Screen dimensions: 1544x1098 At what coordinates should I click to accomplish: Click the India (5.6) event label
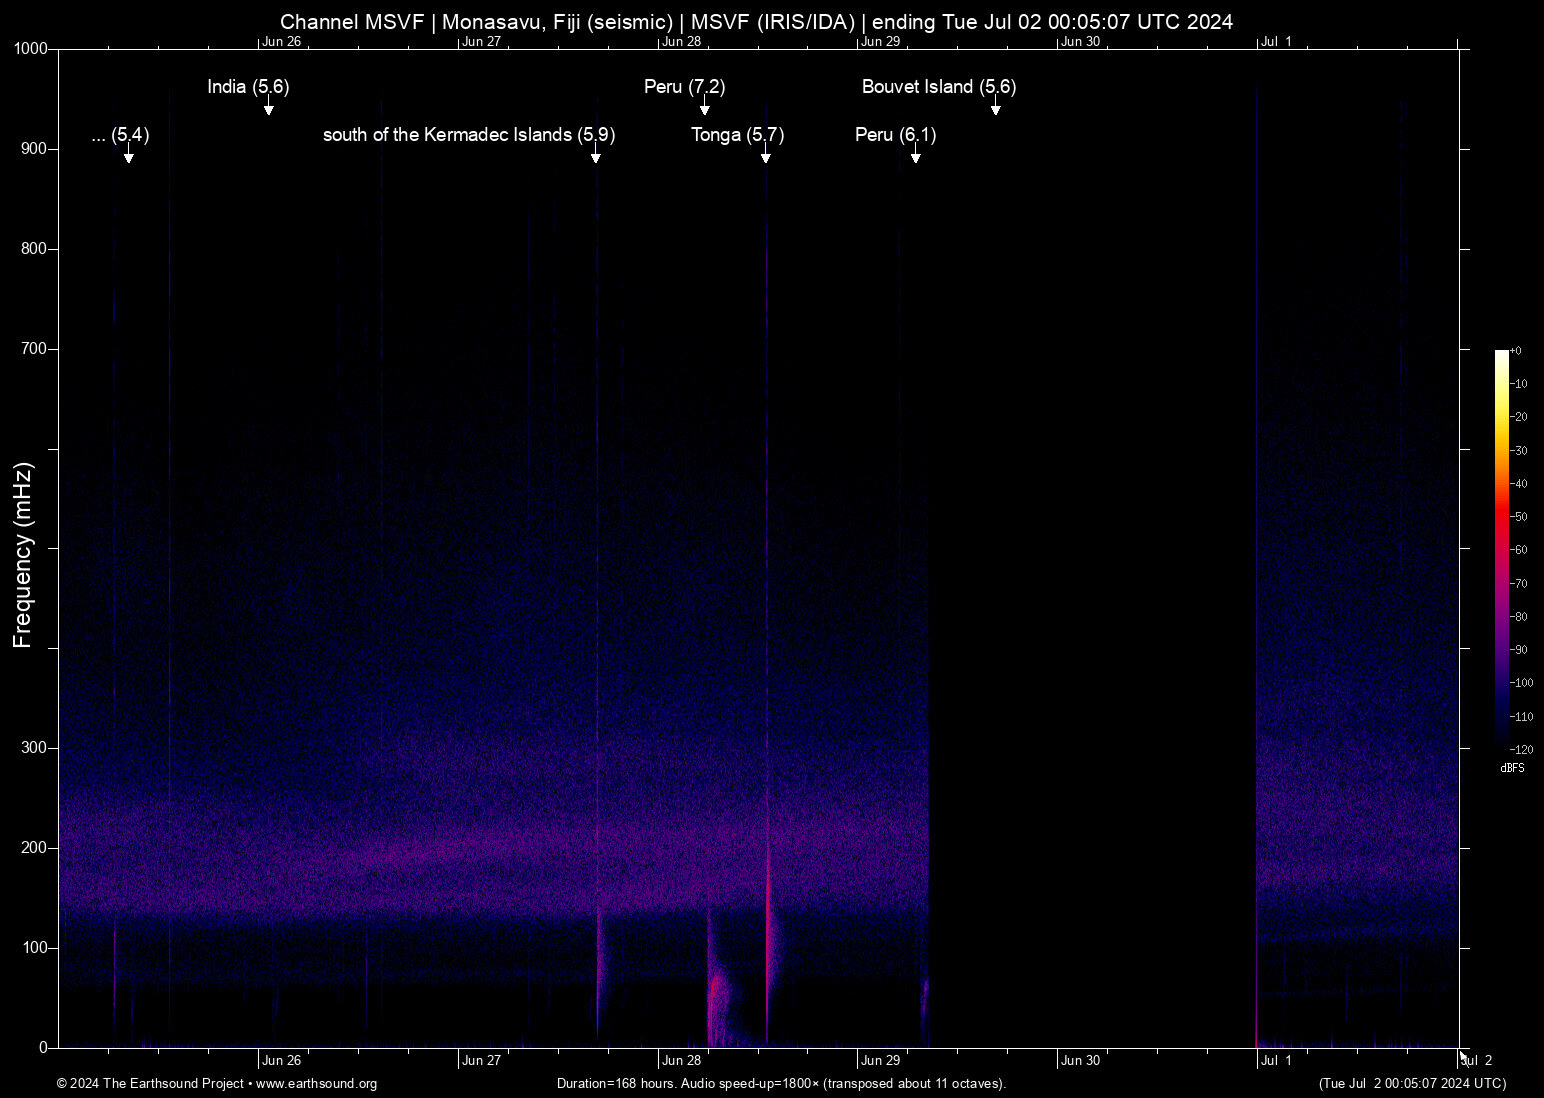click(x=248, y=87)
